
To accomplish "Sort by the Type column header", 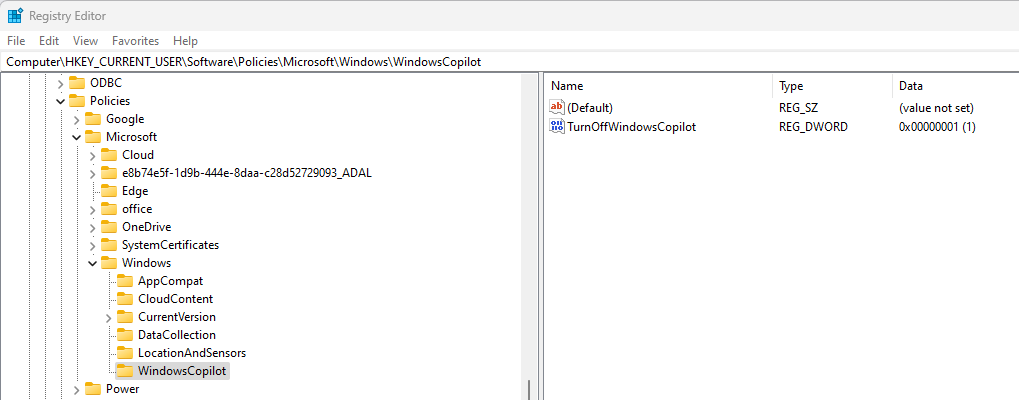I will point(832,86).
